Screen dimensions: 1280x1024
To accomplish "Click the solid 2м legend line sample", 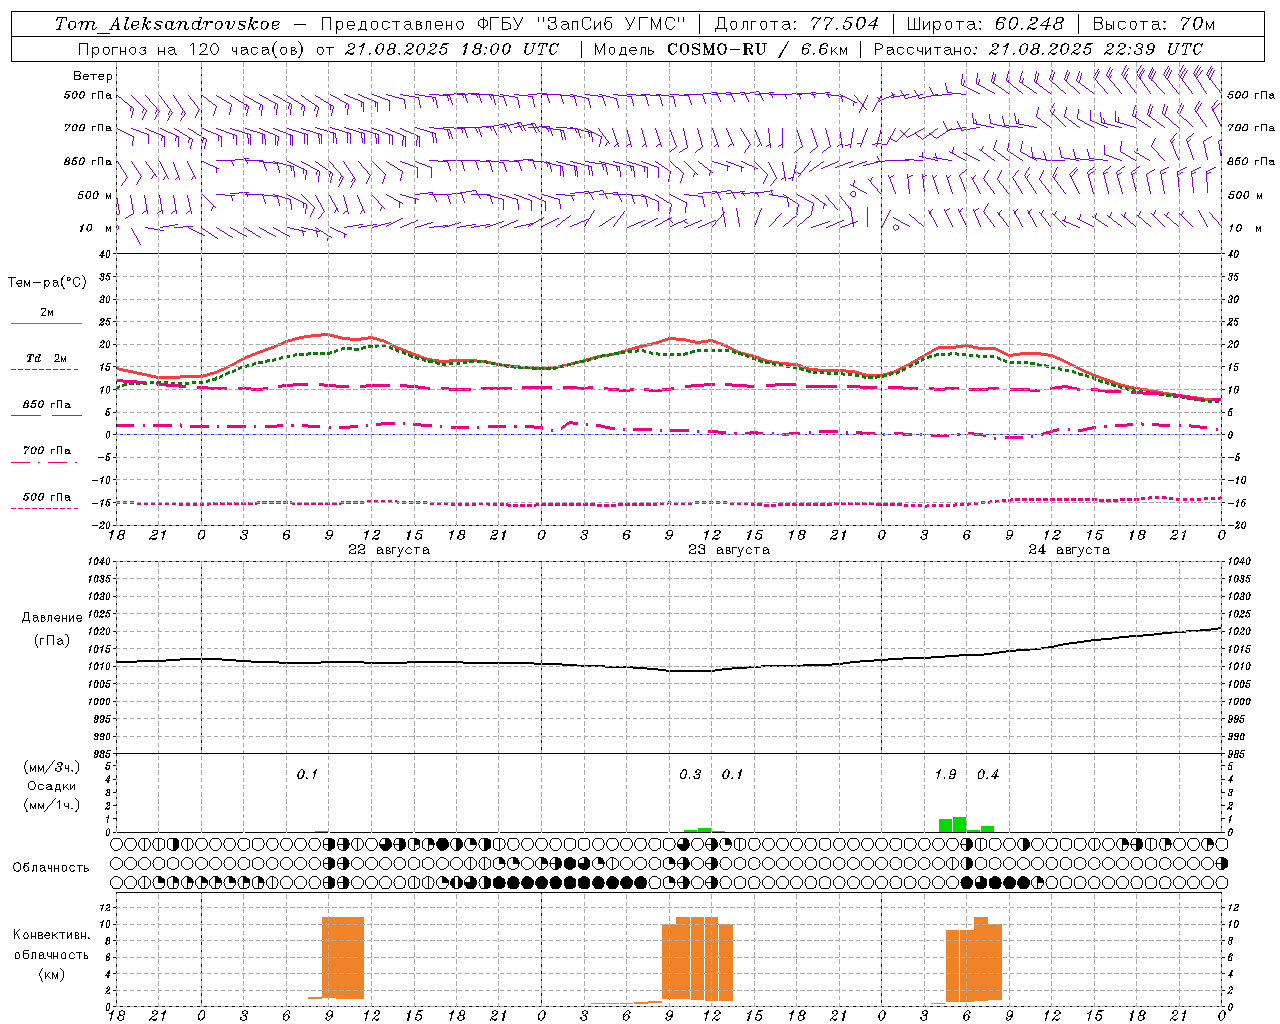I will tap(46, 323).
